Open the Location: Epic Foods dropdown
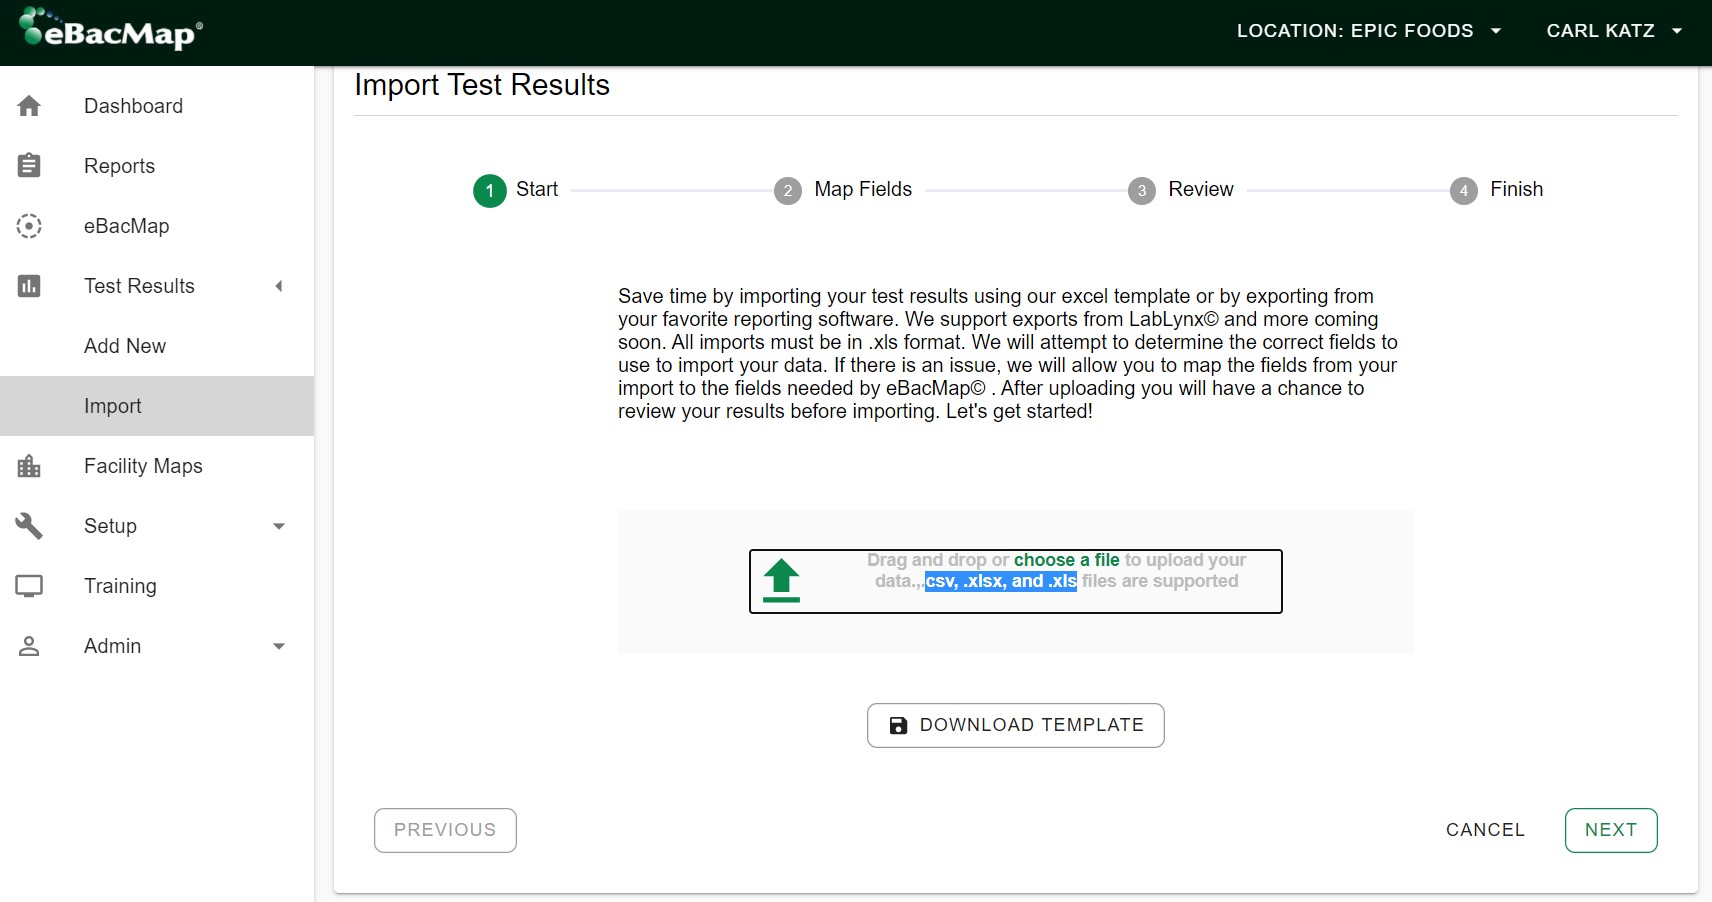The width and height of the screenshot is (1712, 902). coord(1368,31)
